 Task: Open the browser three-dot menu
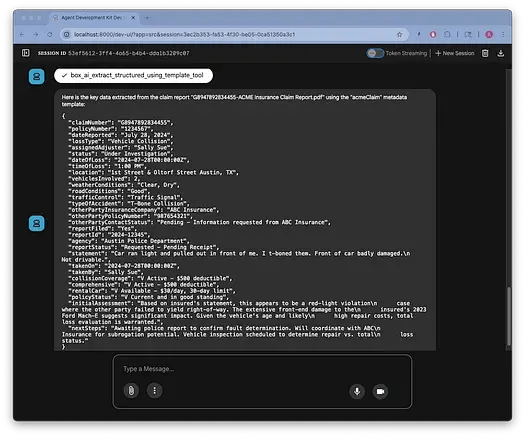click(503, 34)
